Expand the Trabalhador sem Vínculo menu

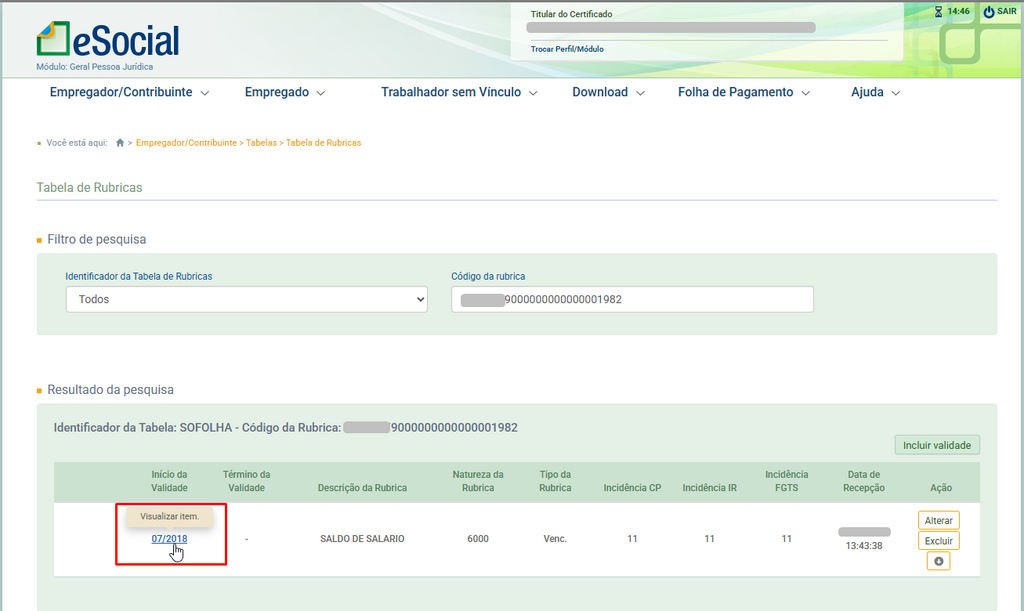click(459, 92)
